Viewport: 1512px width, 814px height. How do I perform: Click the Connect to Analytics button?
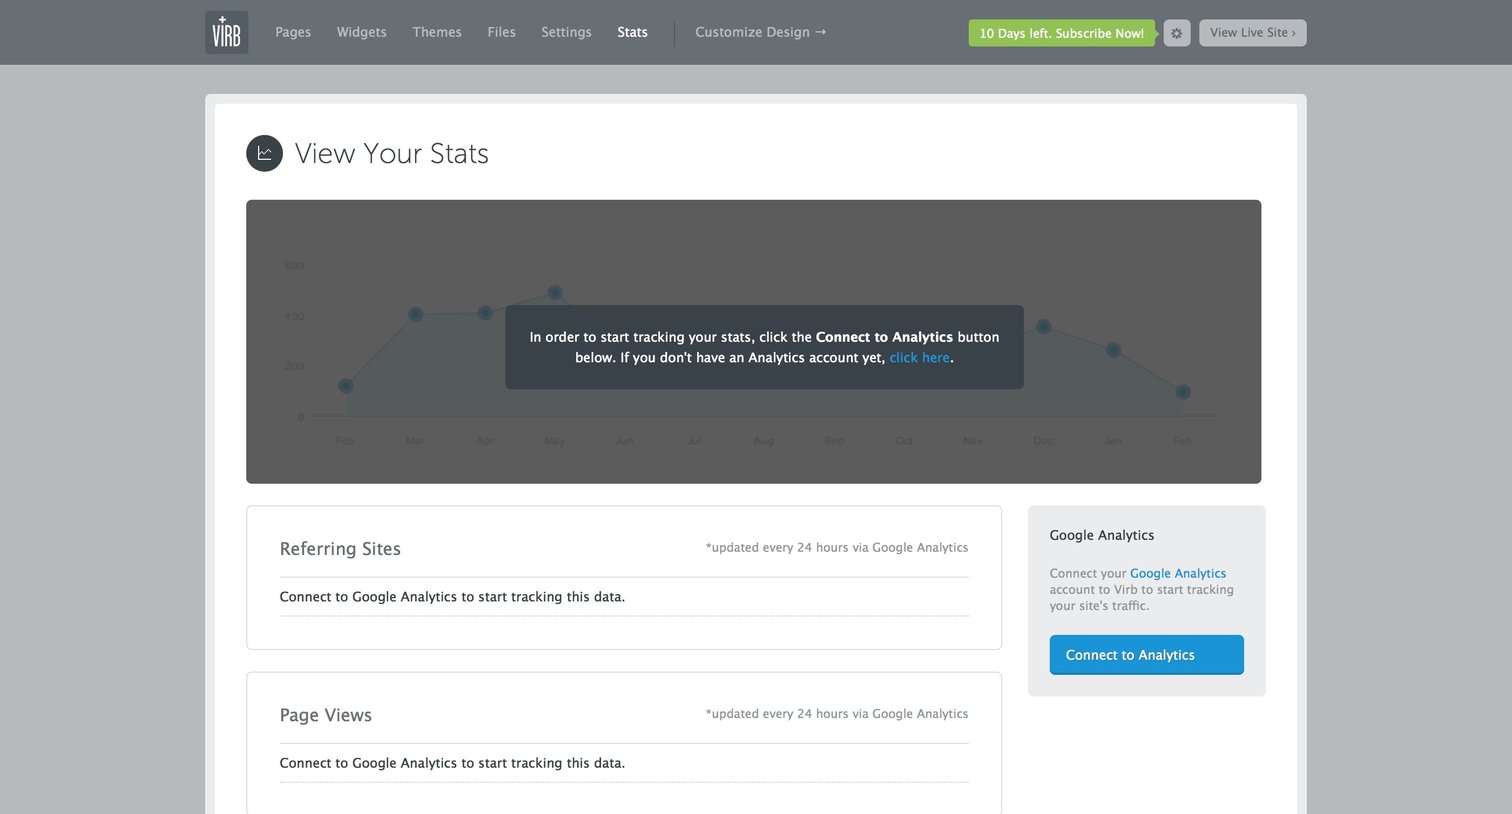point(1147,655)
